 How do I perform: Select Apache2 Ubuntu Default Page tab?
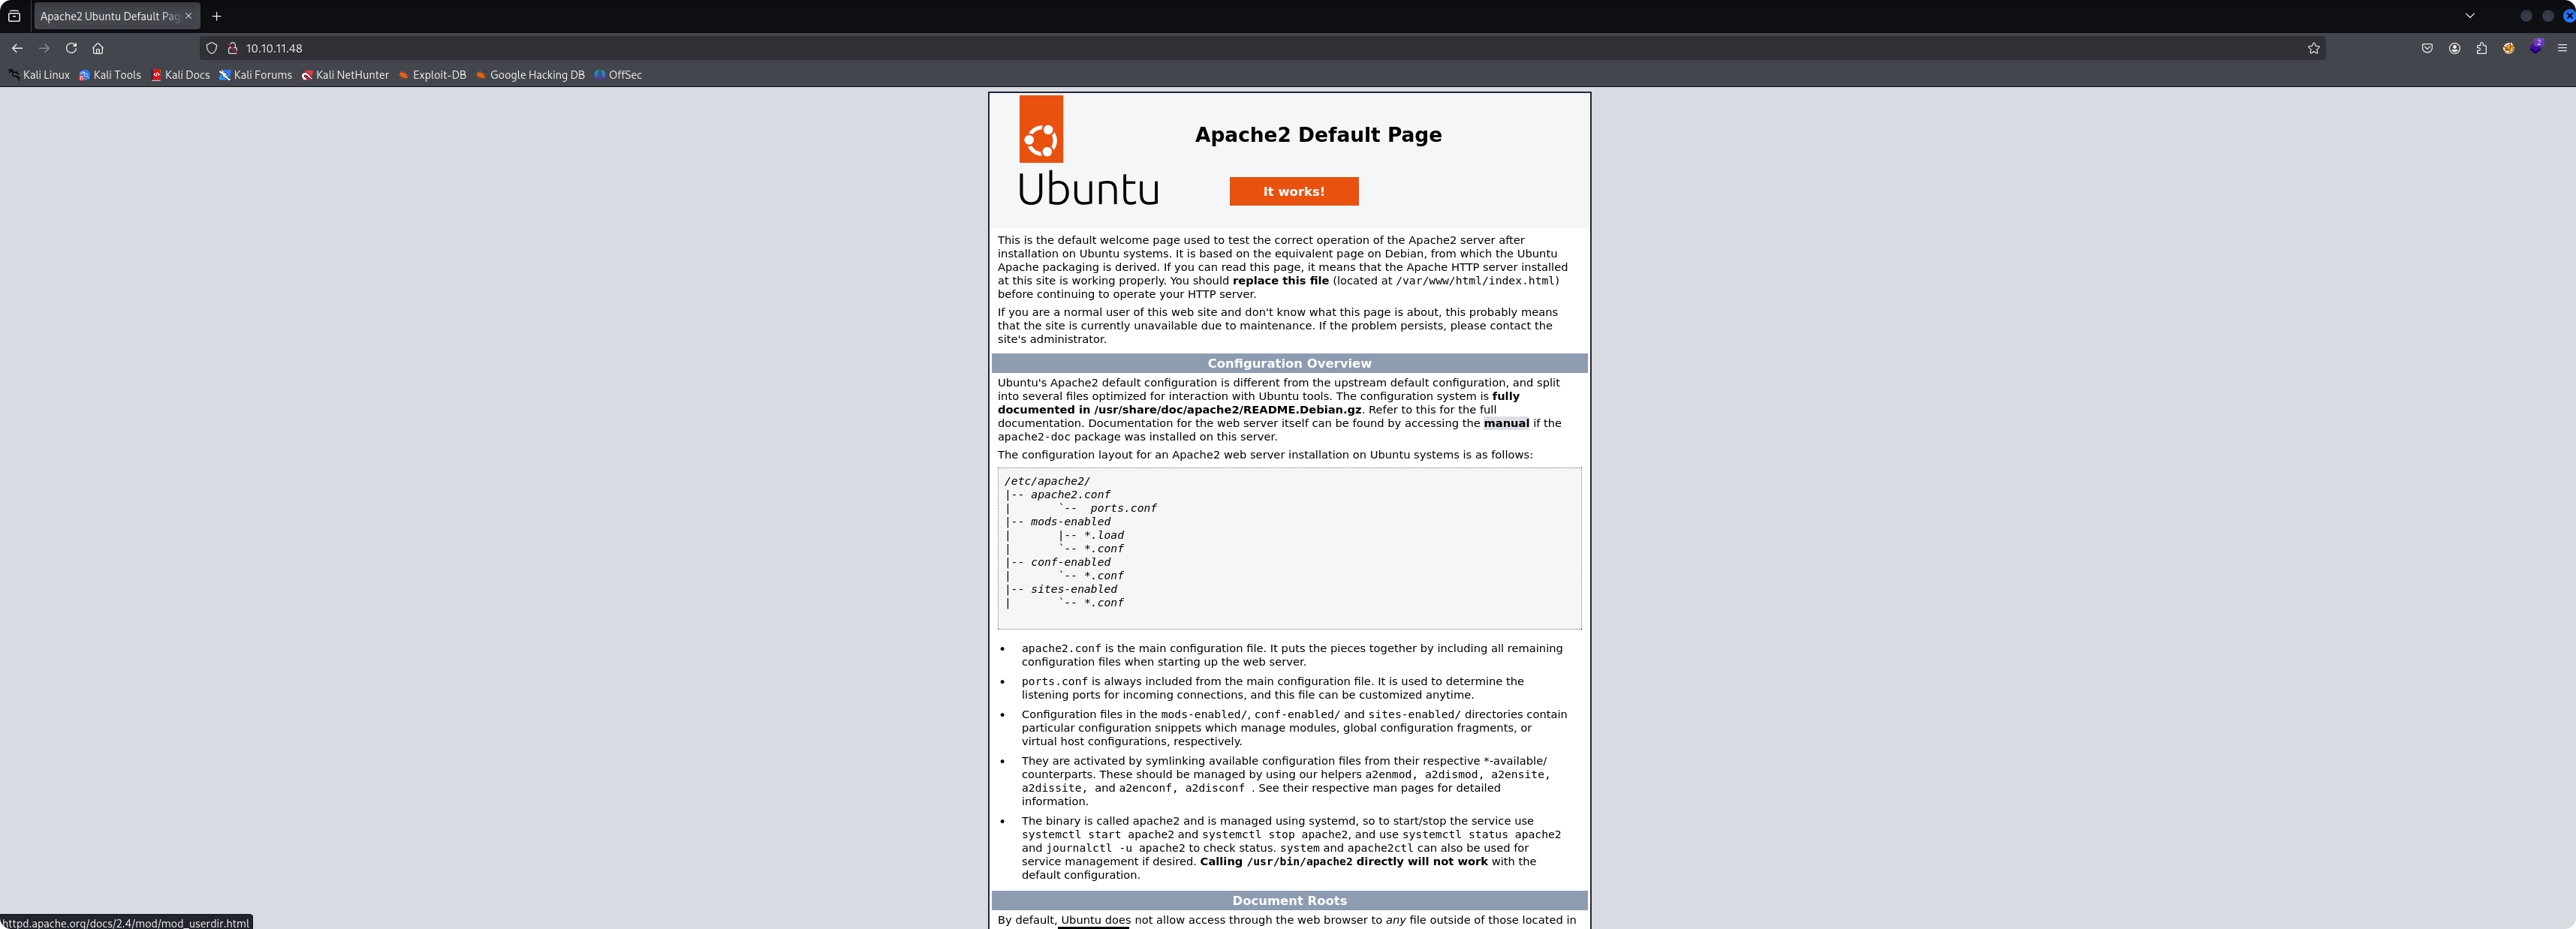(108, 16)
